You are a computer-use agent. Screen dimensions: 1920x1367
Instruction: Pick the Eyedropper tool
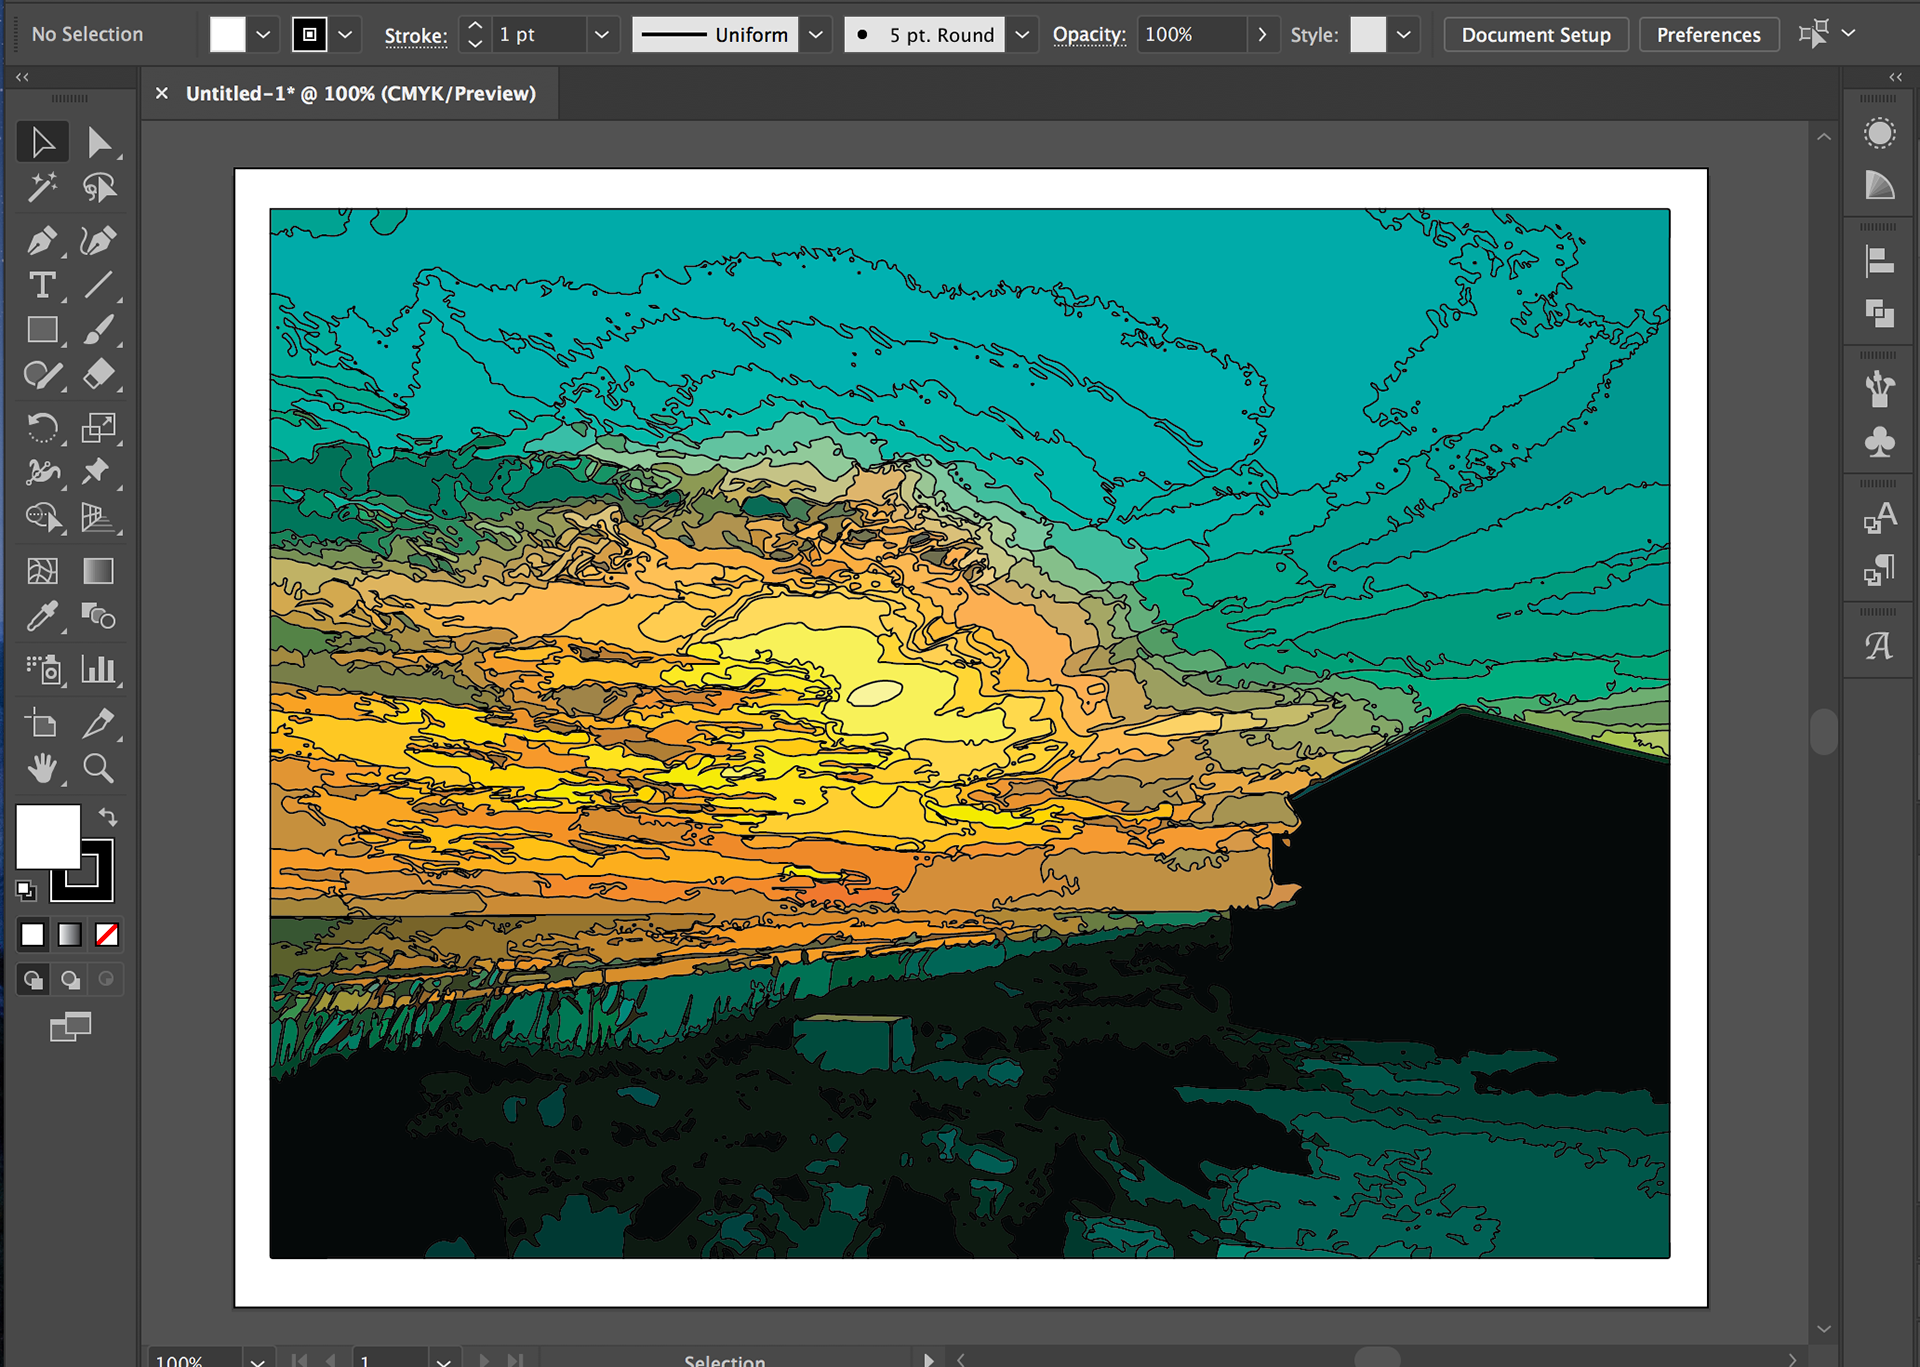pyautogui.click(x=42, y=616)
